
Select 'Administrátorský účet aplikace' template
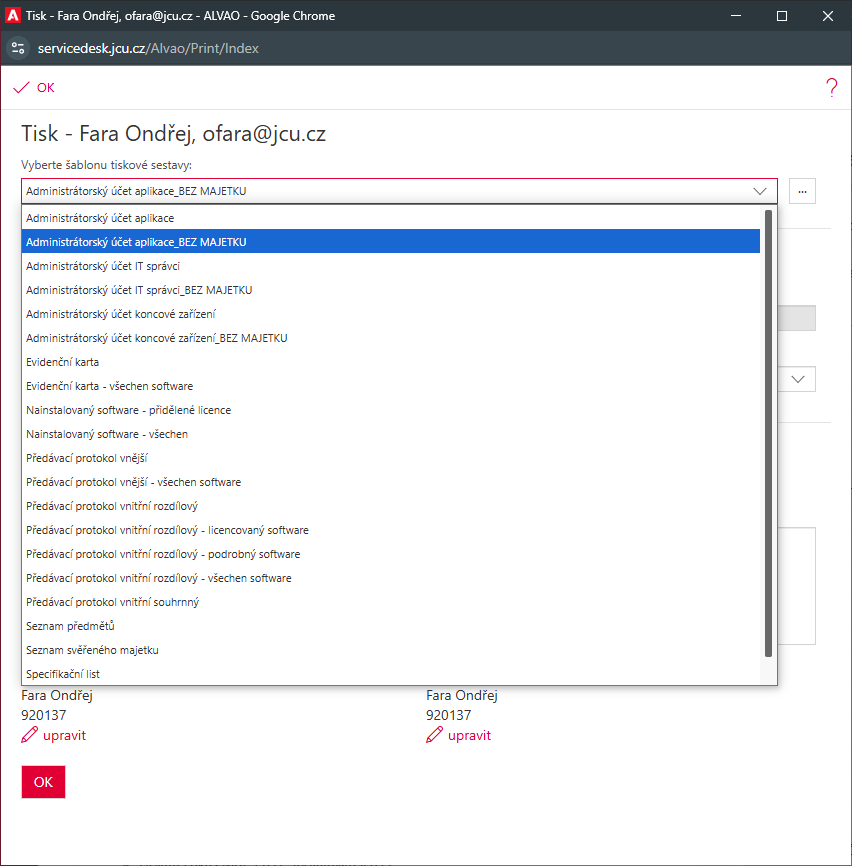(100, 218)
